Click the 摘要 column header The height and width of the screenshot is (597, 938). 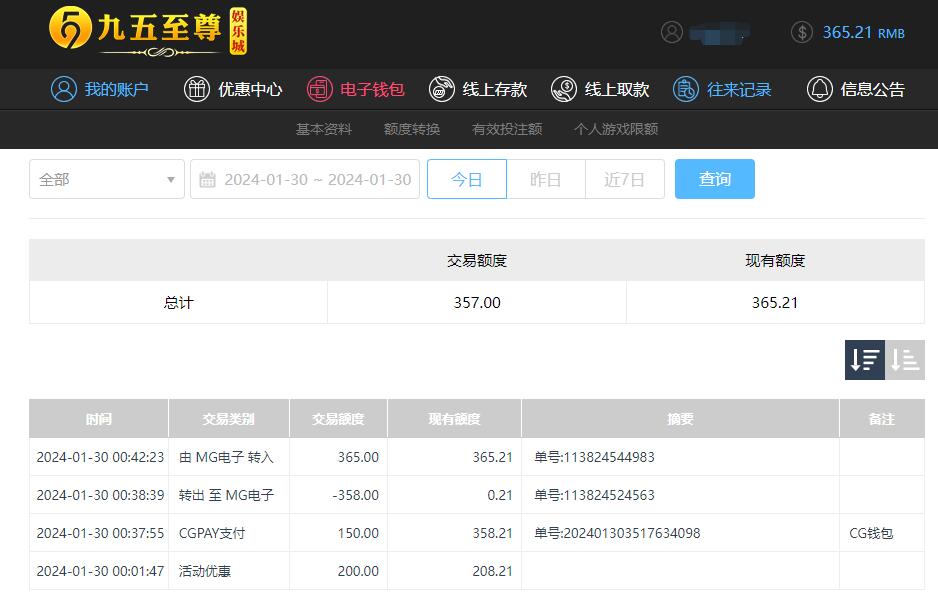[x=680, y=419]
